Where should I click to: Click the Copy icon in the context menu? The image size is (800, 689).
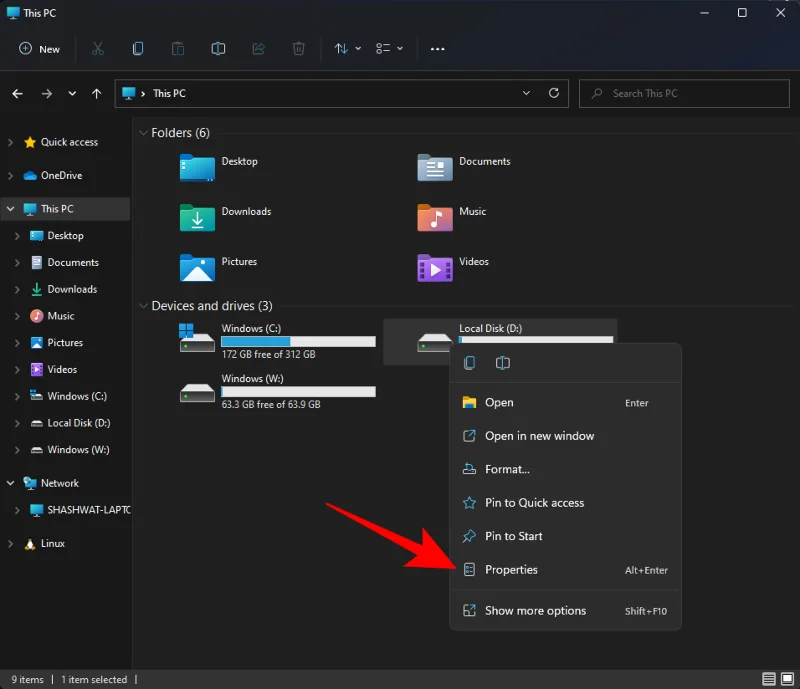[x=469, y=362]
